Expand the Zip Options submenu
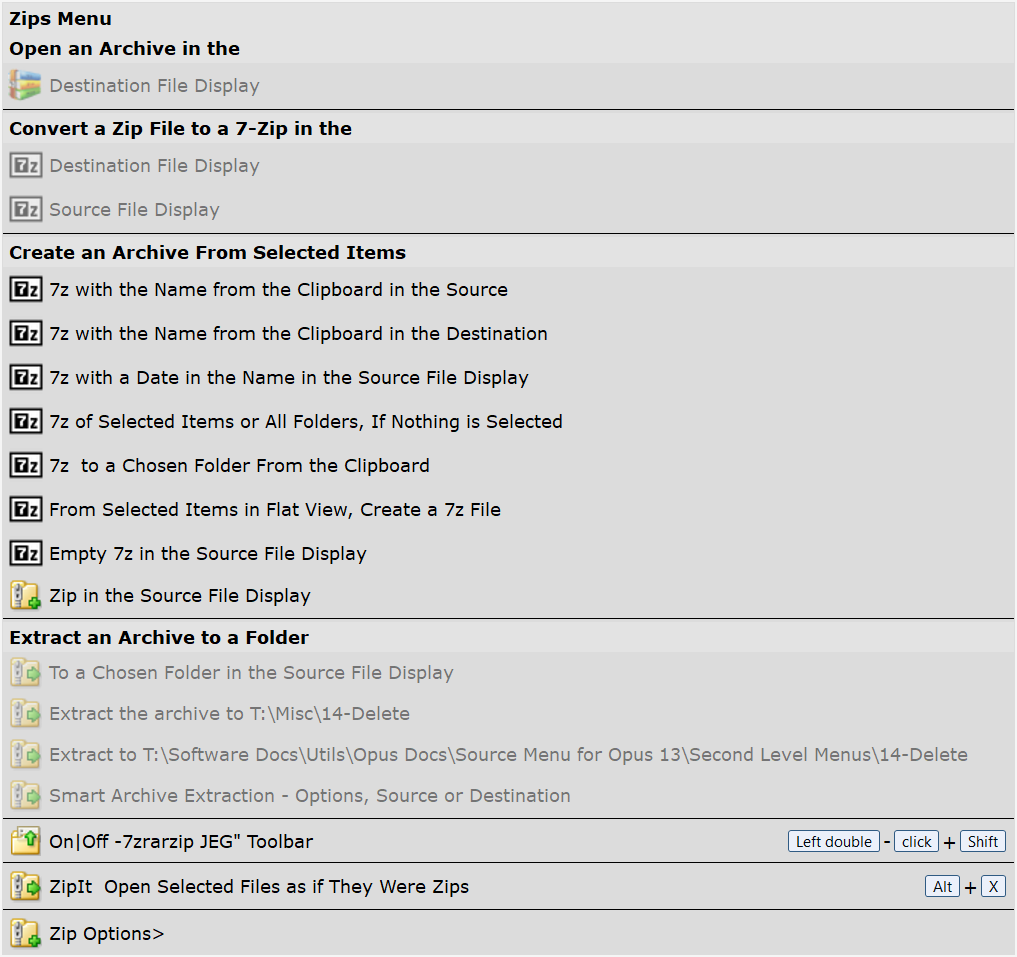Viewport: 1017px width, 957px height. 107,934
